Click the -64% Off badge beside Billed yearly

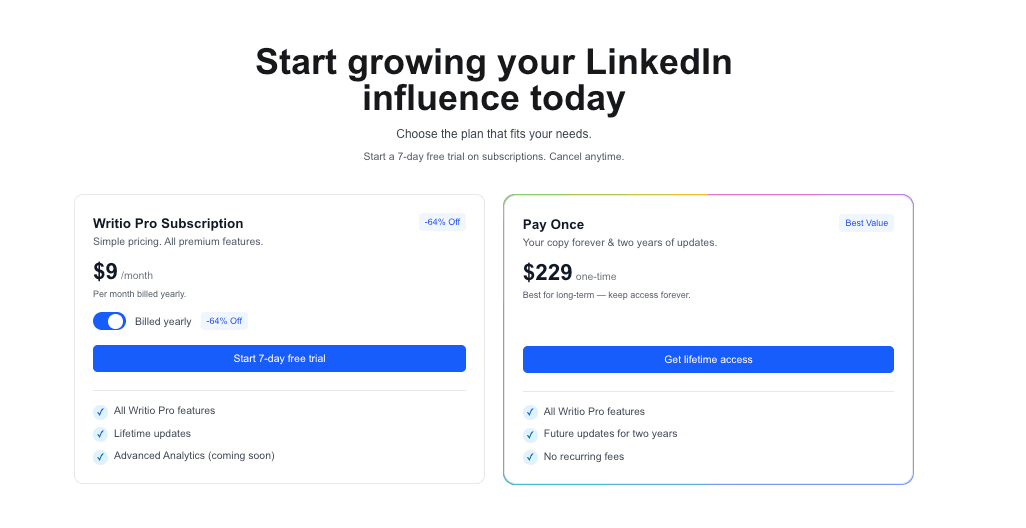click(224, 321)
